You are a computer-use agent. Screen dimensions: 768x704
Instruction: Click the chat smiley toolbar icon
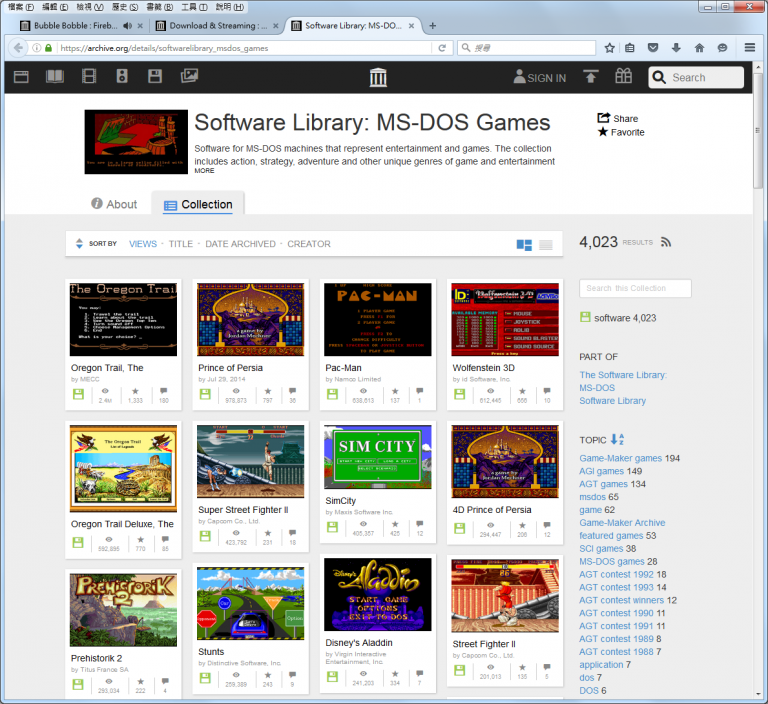click(722, 48)
